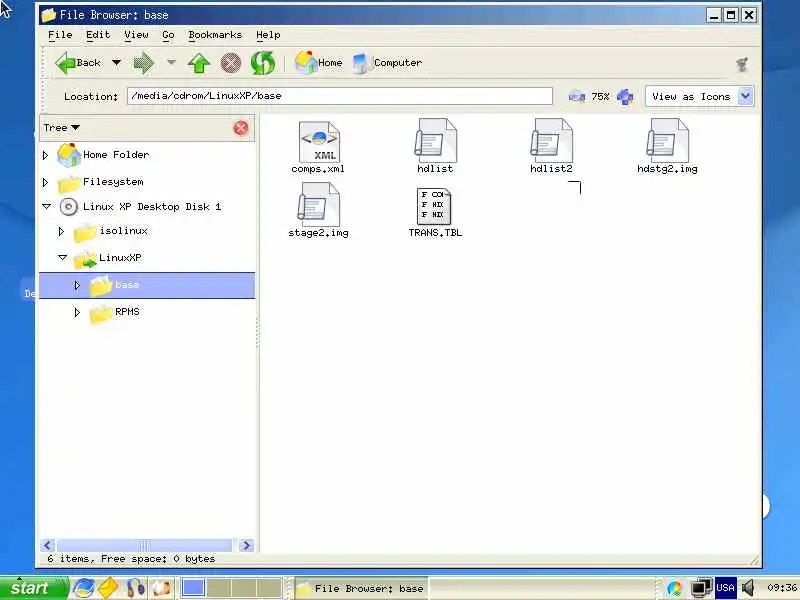Open the File menu
The height and width of the screenshot is (600, 800).
60,35
